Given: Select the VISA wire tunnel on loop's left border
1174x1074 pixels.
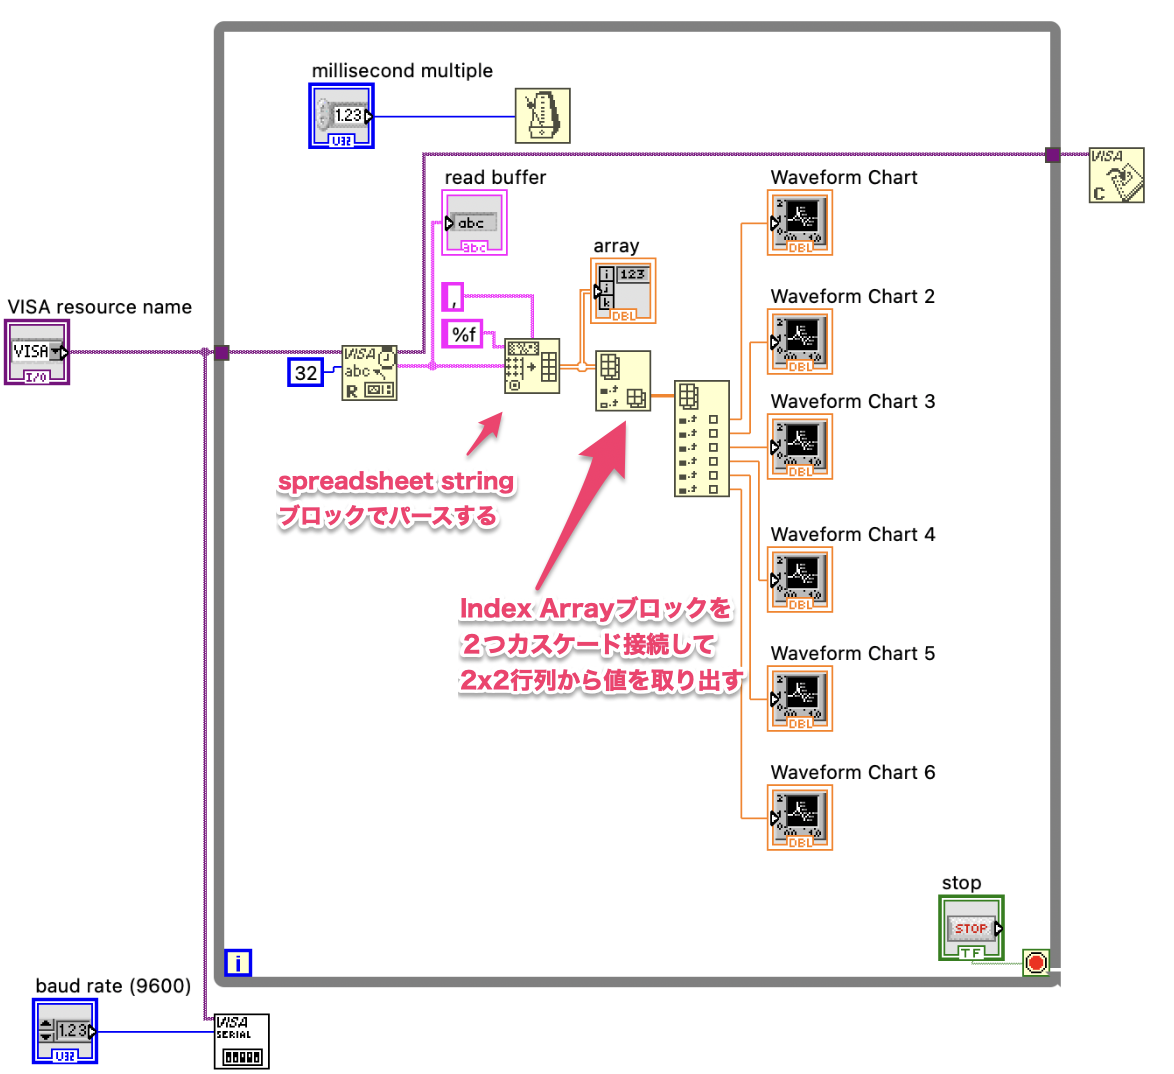Looking at the screenshot, I should pos(222,353).
